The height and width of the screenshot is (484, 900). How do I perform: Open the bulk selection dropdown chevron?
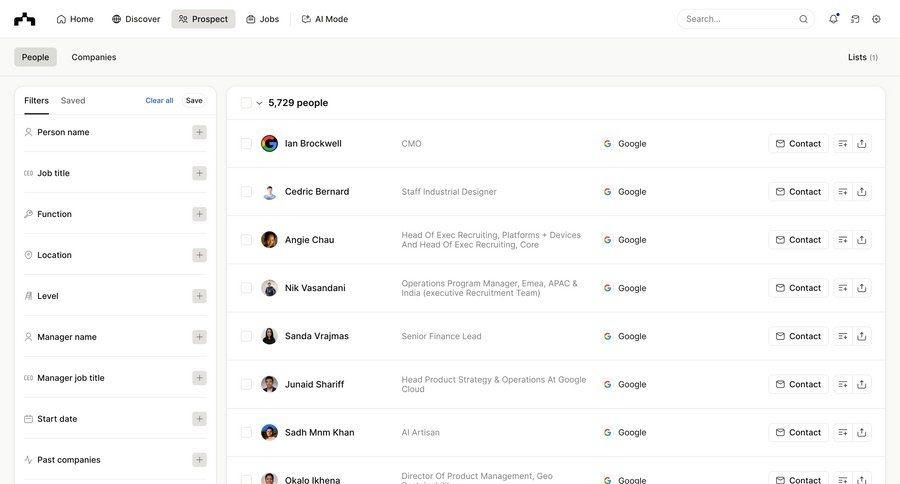coord(259,103)
